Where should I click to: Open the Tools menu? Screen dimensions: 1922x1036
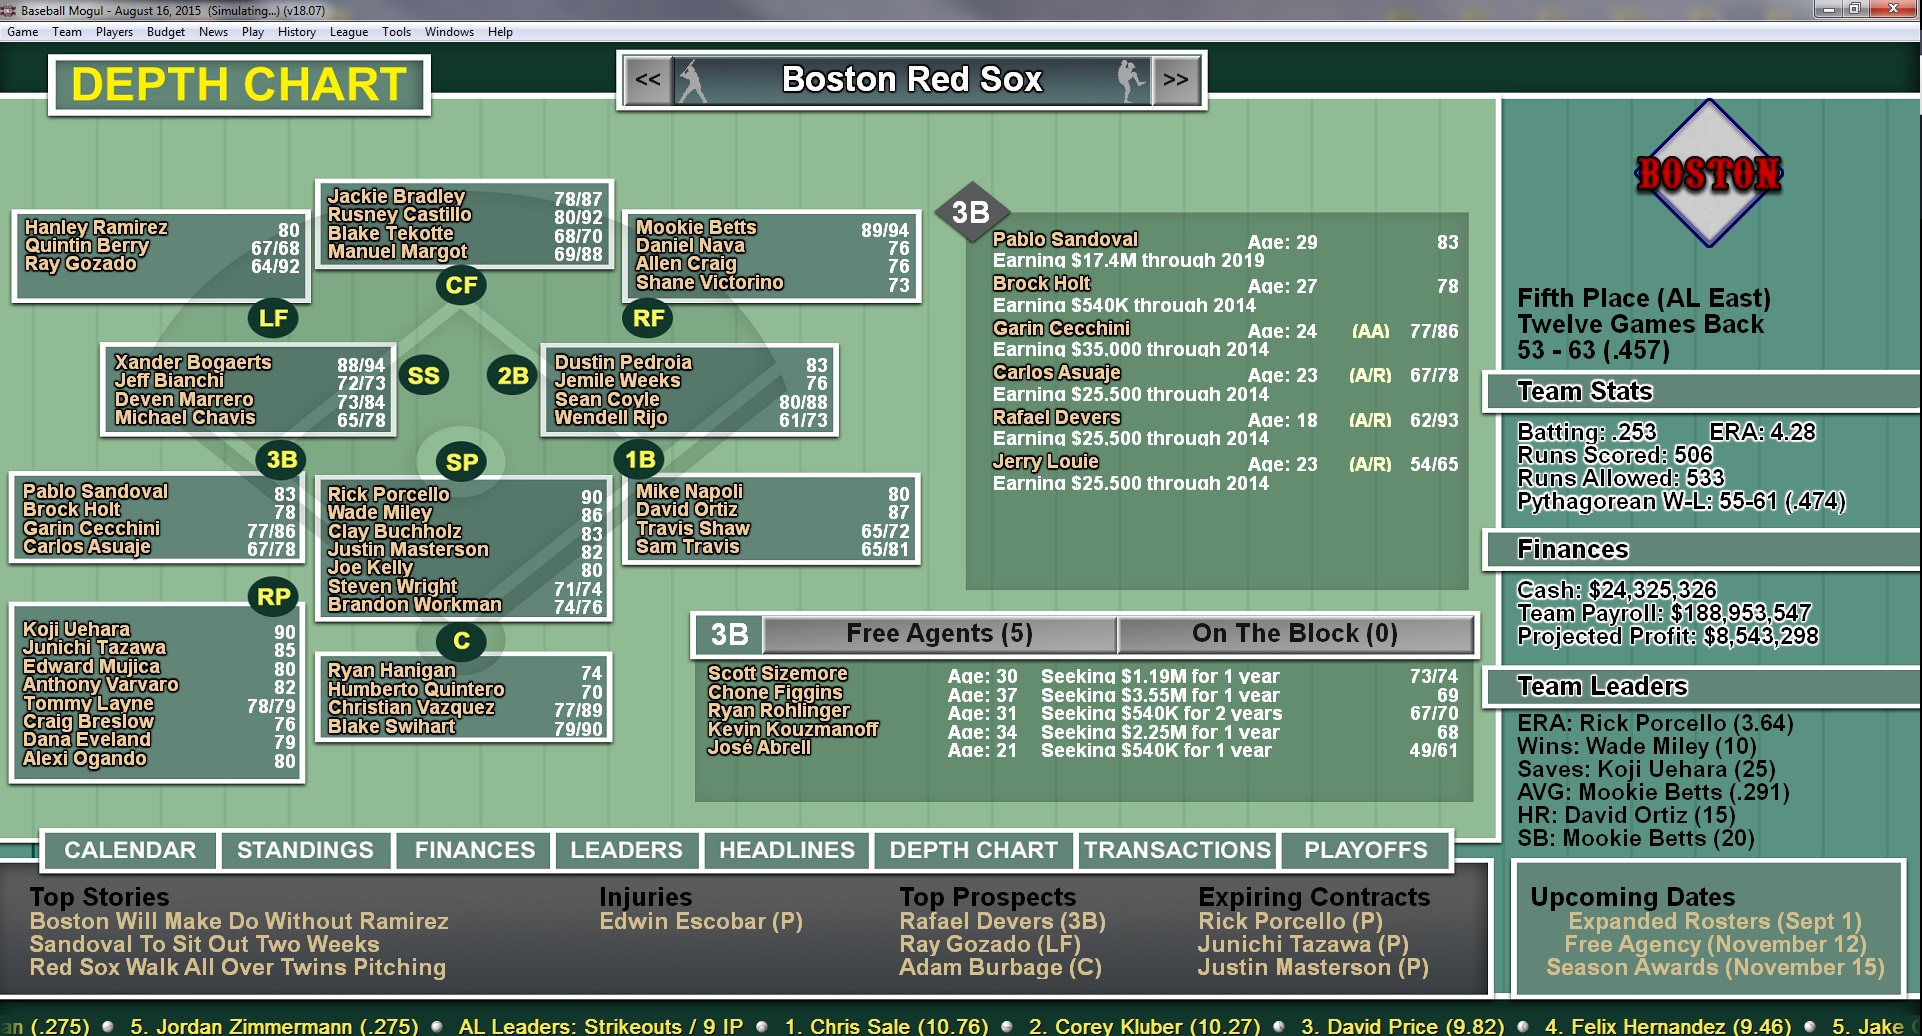pyautogui.click(x=396, y=31)
